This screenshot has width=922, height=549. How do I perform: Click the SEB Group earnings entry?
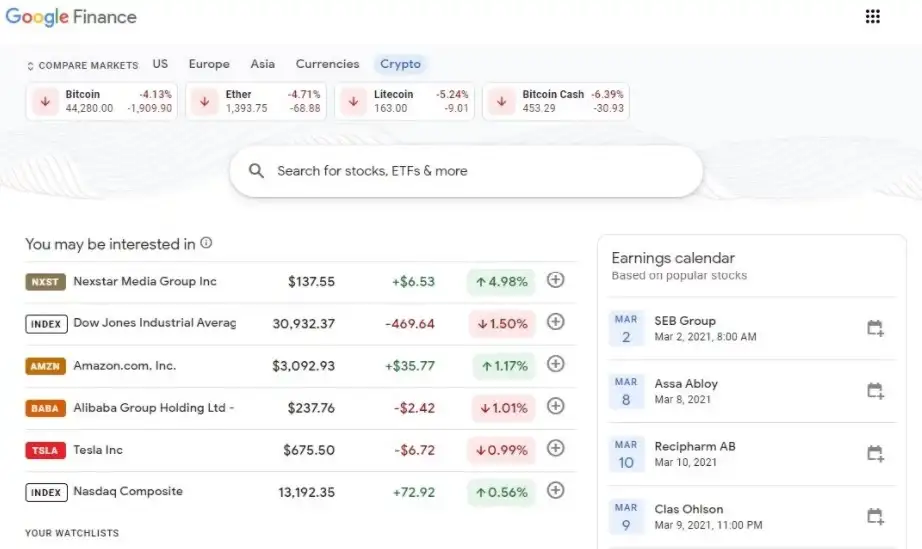(x=751, y=329)
